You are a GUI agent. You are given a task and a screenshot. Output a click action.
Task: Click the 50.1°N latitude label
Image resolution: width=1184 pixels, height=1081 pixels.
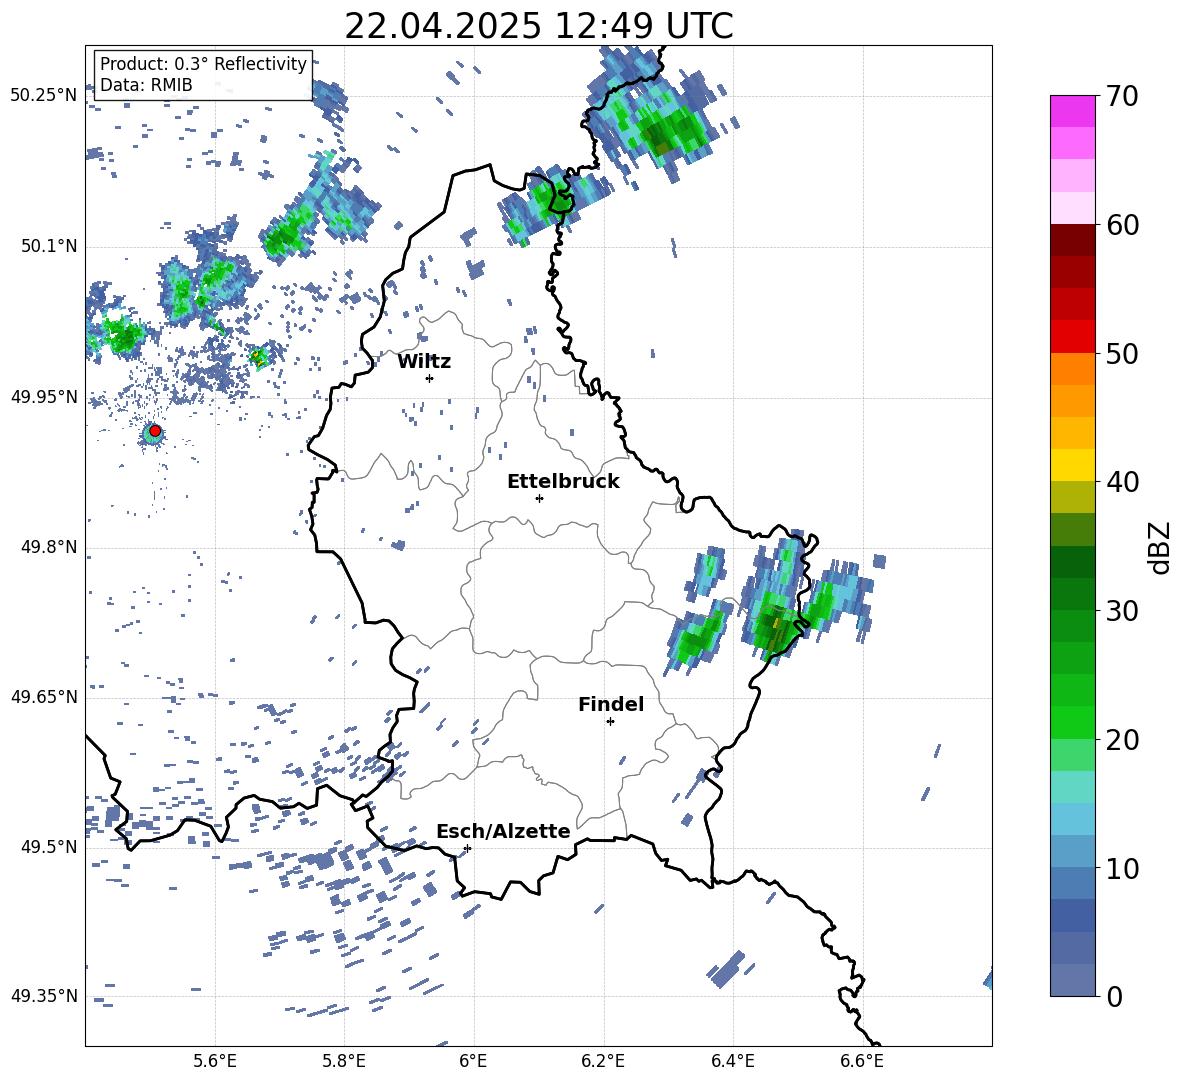(x=48, y=247)
